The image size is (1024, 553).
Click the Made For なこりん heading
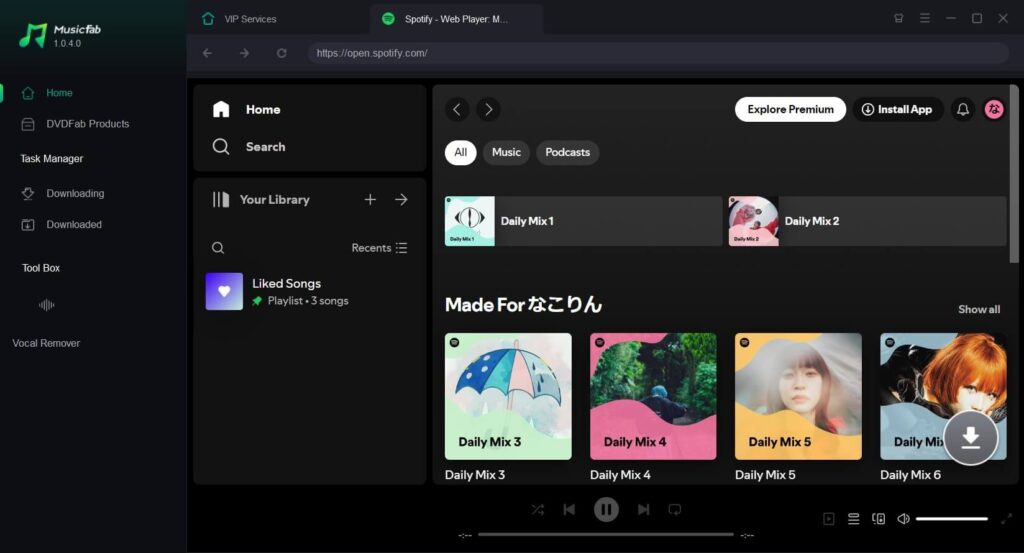523,305
